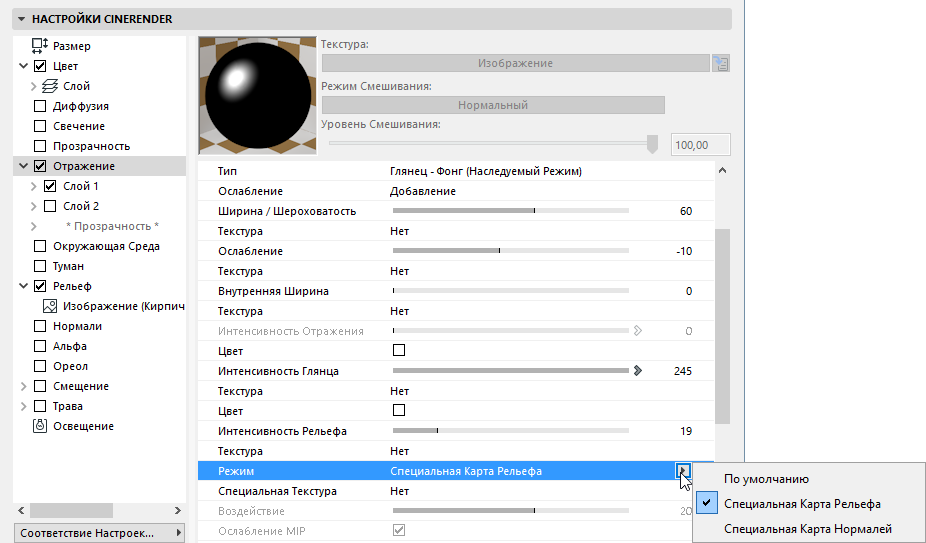Check the Цвет box below Интенсивность Глянца
This screenshot has height=543, width=926.
tap(399, 410)
